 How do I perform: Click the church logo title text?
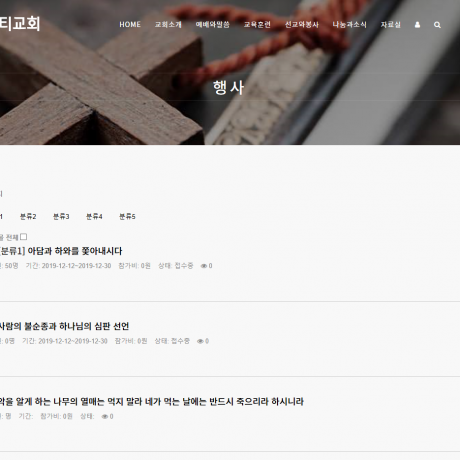[20, 23]
